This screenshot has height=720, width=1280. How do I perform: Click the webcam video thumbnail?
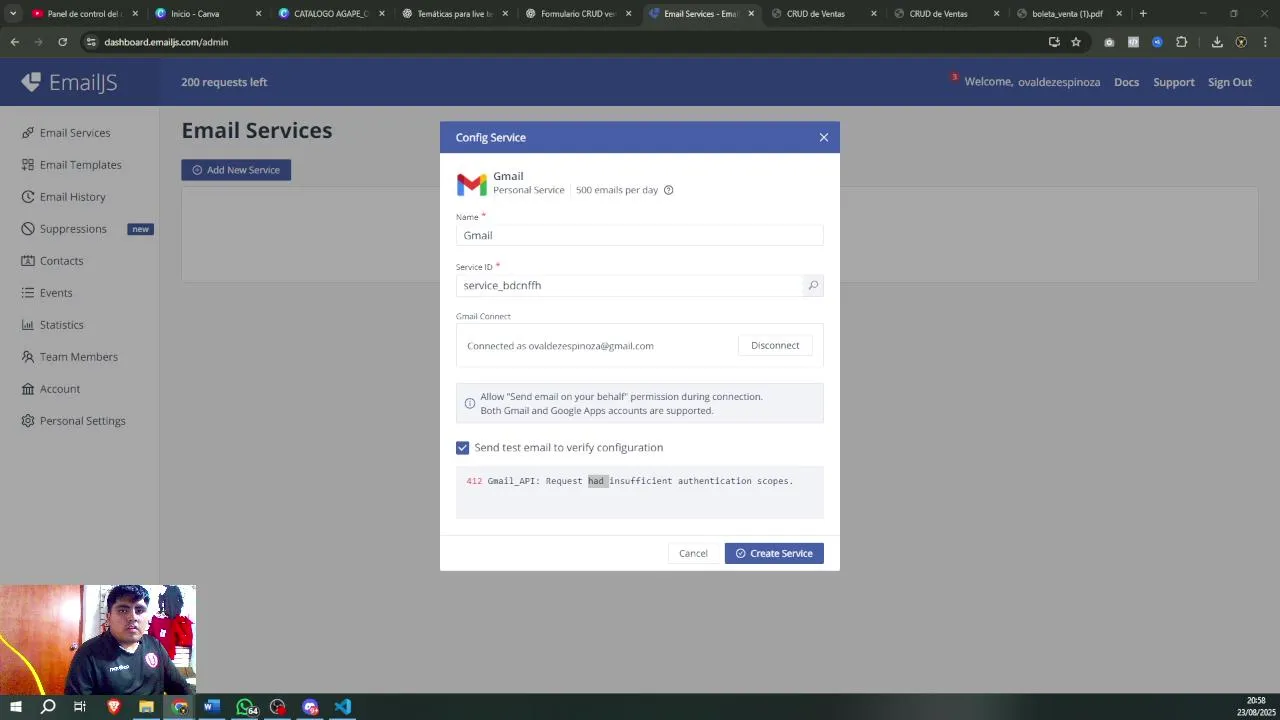coord(98,639)
